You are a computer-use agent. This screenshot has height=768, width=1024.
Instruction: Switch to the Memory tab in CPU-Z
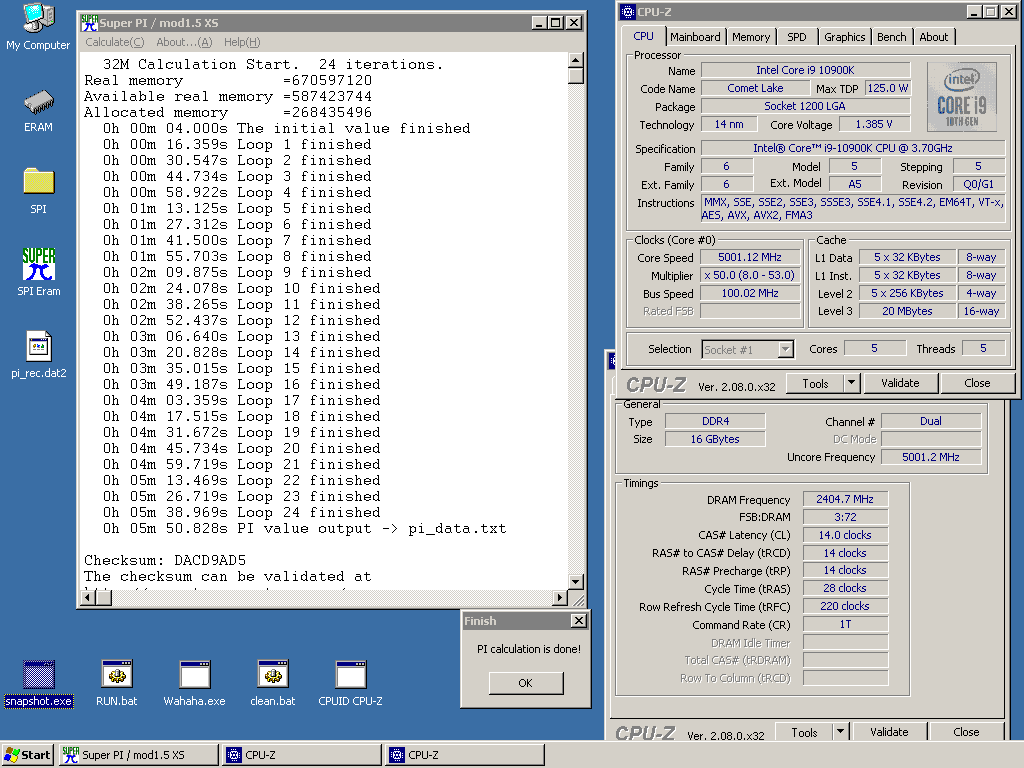pos(751,37)
